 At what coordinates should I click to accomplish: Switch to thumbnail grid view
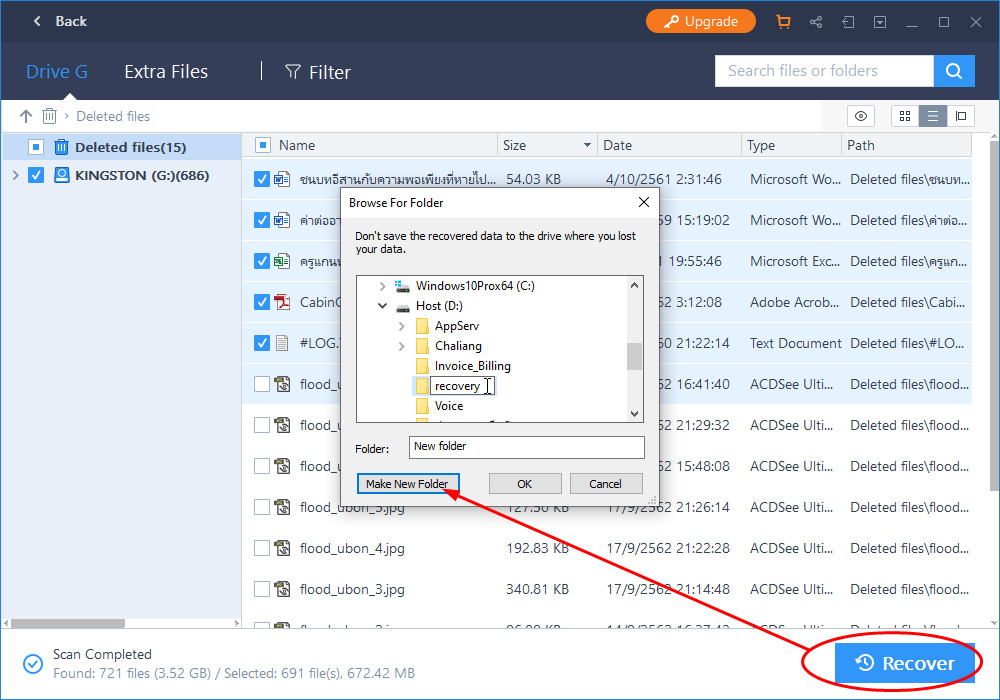pyautogui.click(x=904, y=116)
